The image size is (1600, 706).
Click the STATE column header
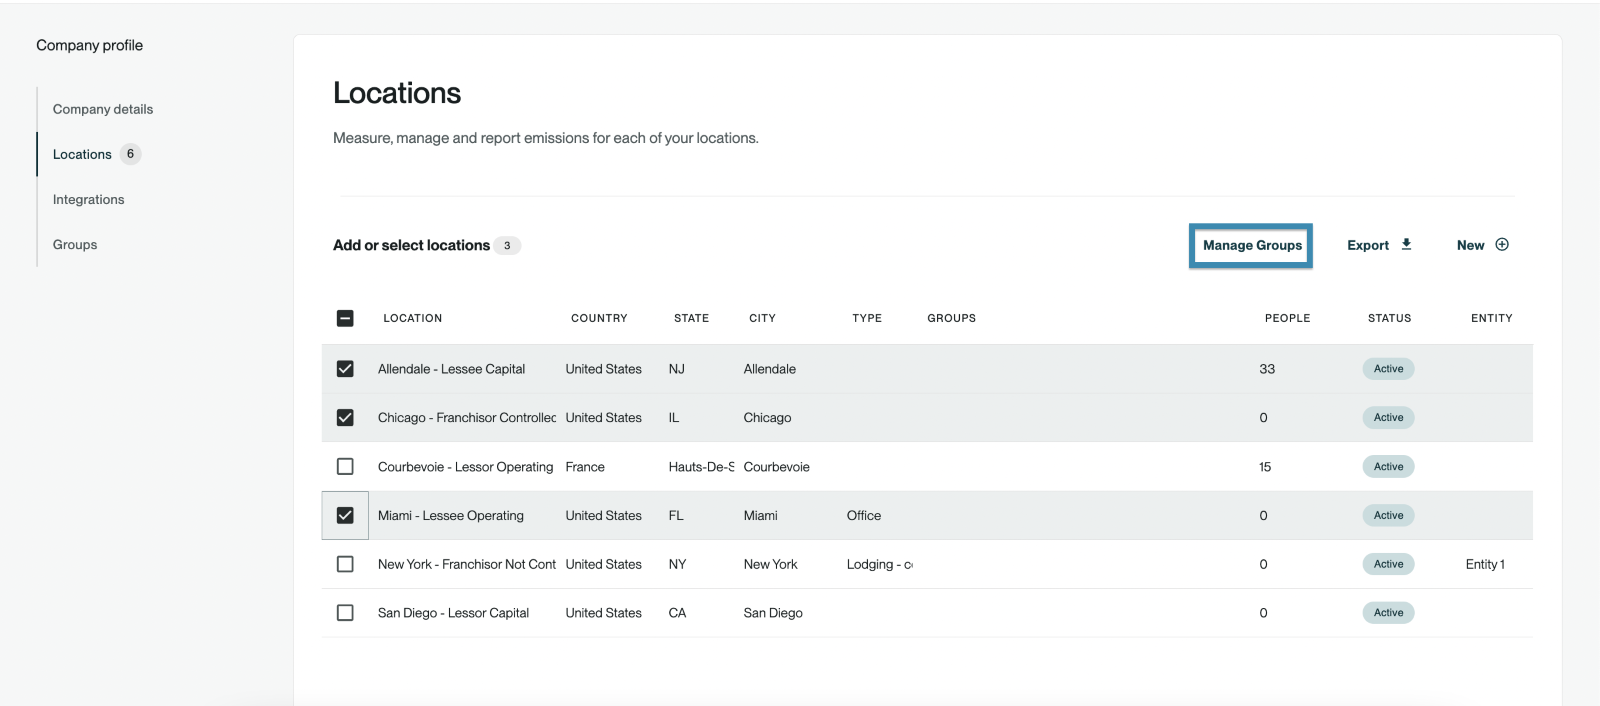click(691, 318)
